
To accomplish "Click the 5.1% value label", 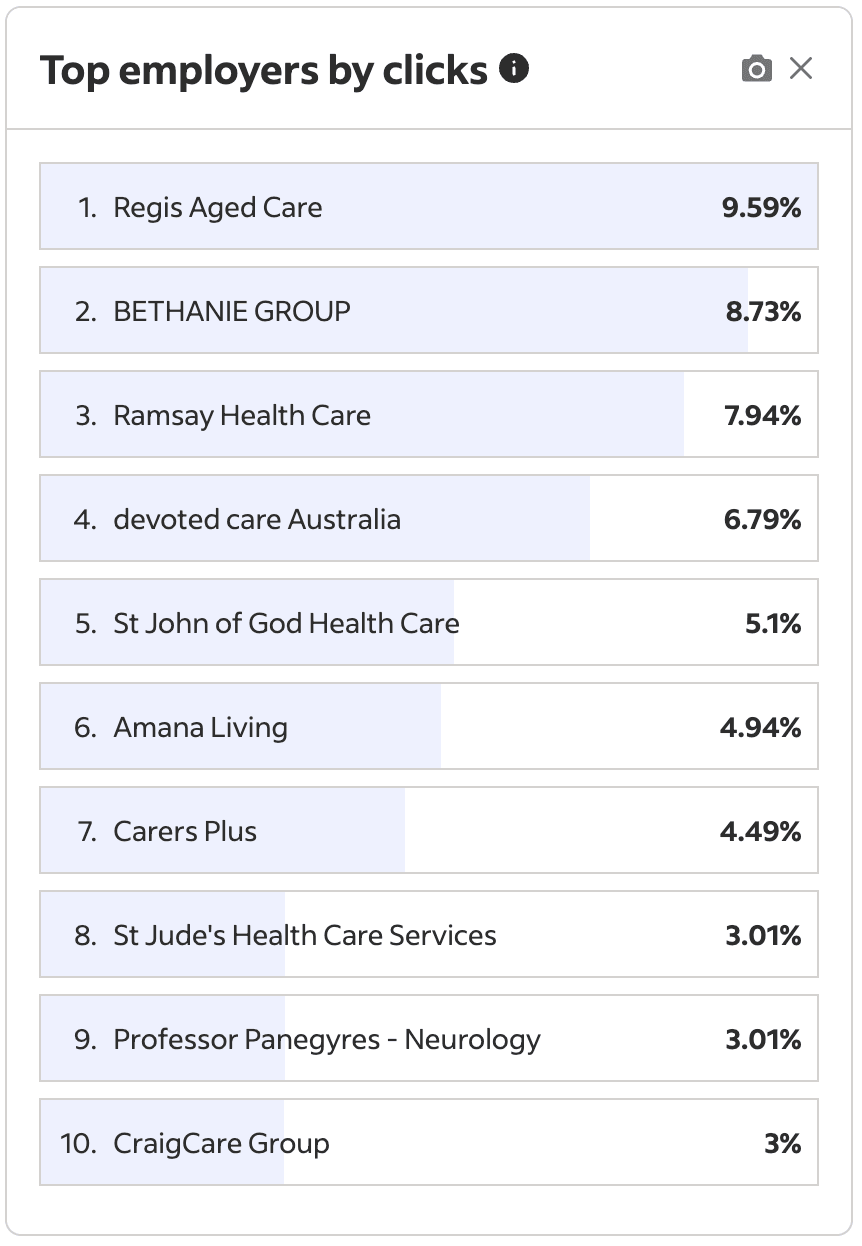I will [773, 623].
